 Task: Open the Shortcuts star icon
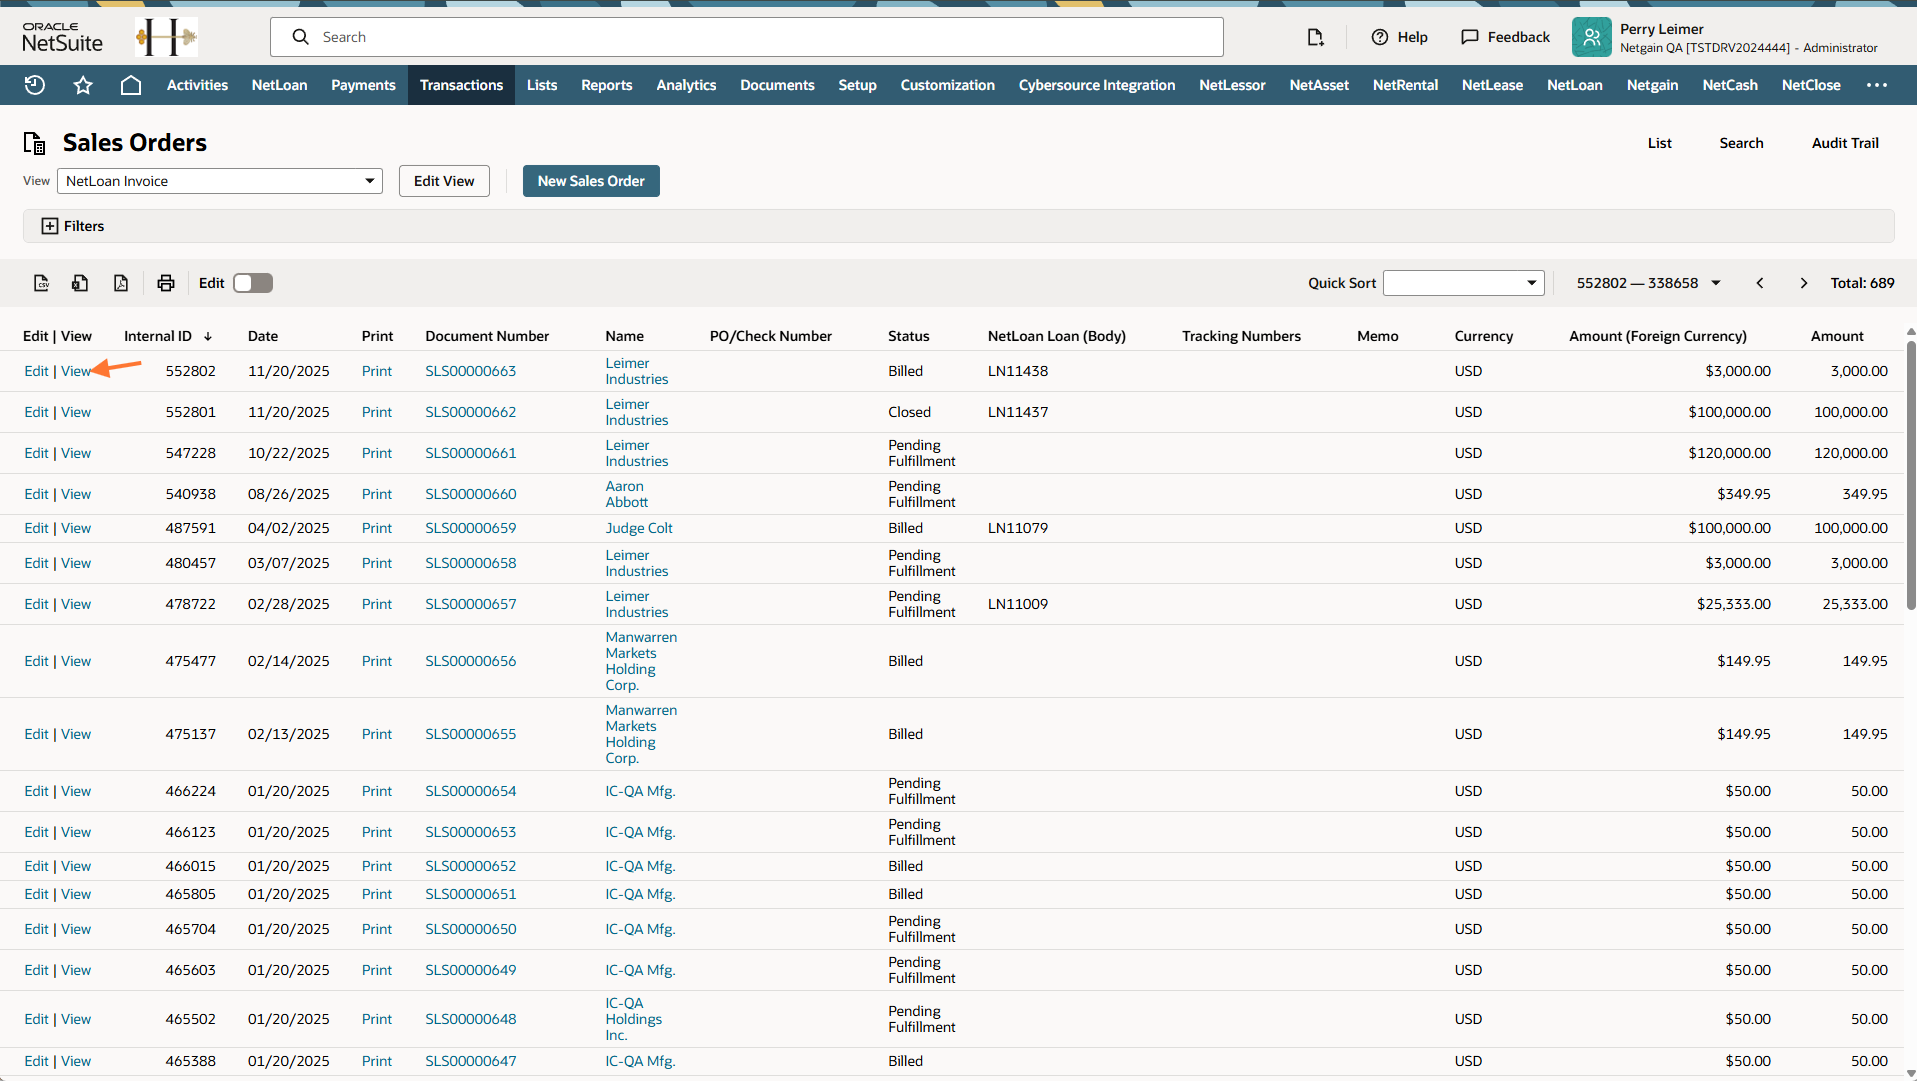tap(83, 85)
